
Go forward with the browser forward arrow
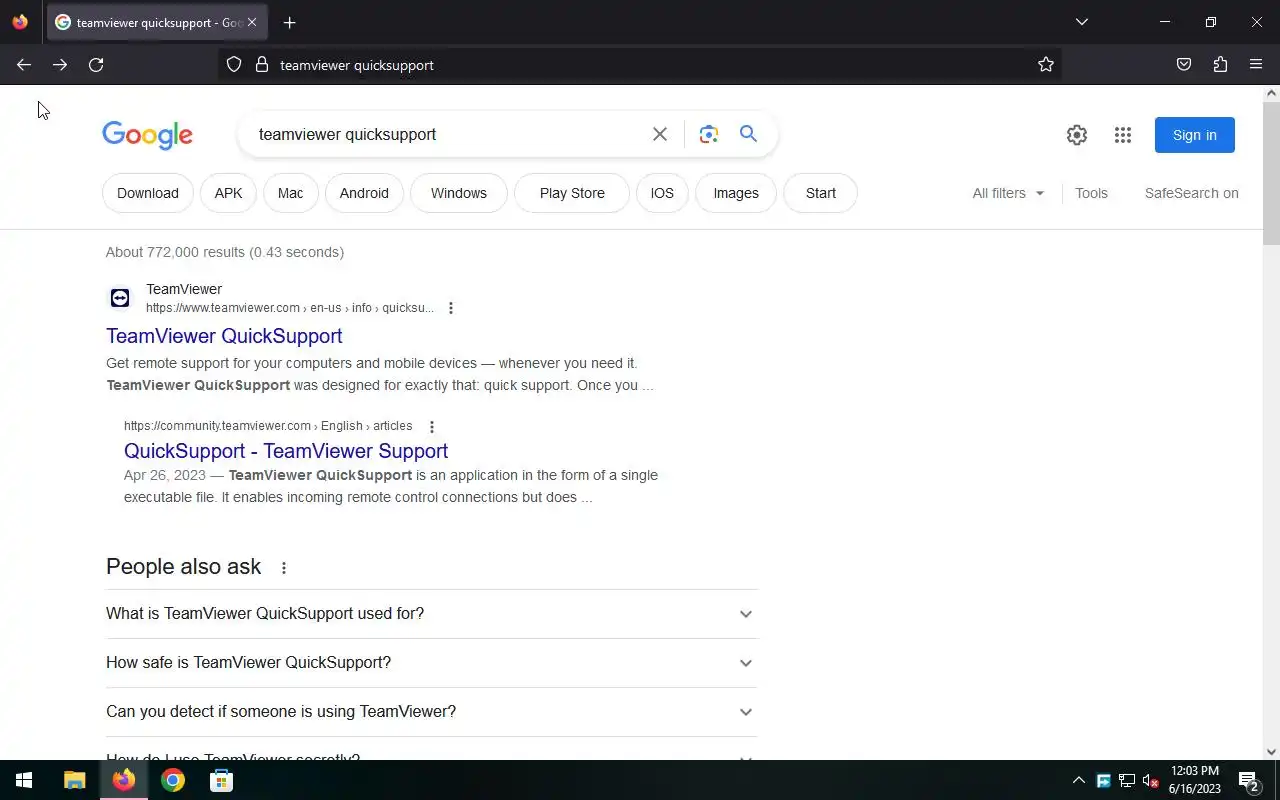(x=60, y=65)
